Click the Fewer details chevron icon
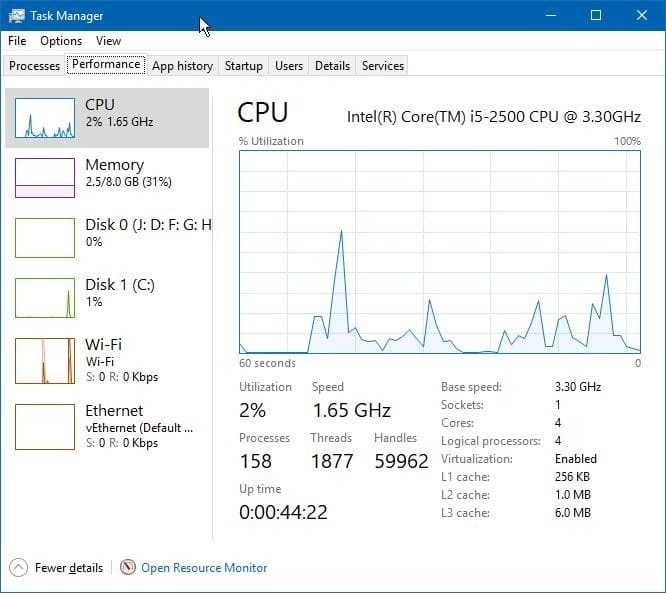The width and height of the screenshot is (666, 593). pos(18,568)
